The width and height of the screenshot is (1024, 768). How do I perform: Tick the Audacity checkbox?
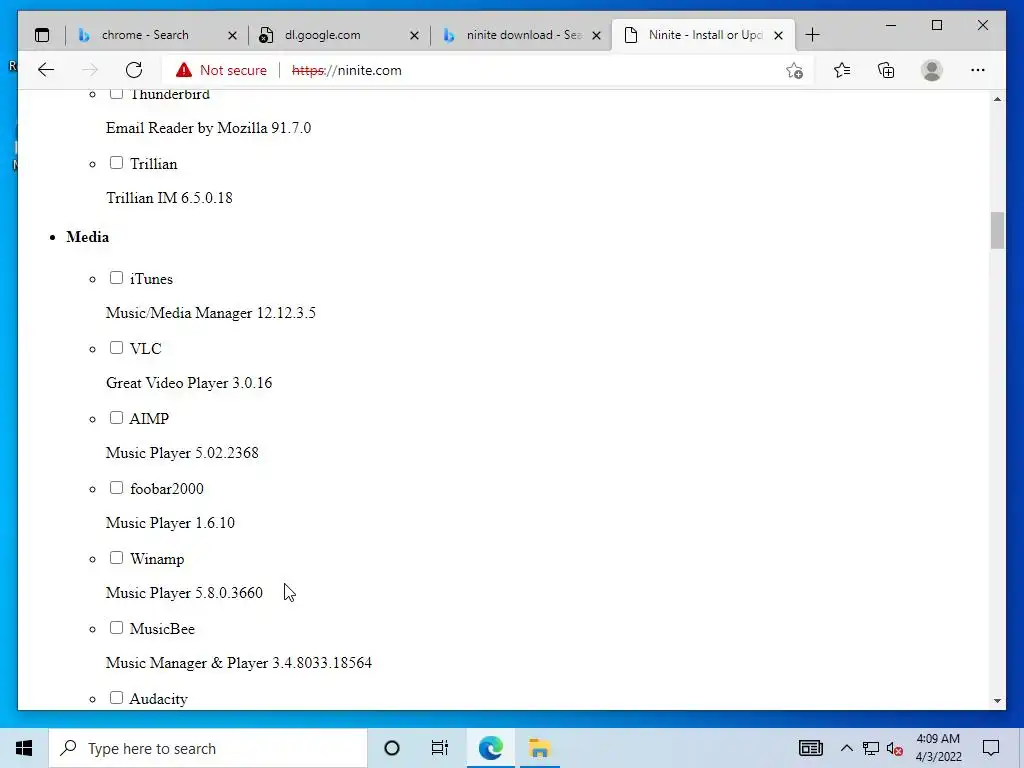[x=116, y=697]
